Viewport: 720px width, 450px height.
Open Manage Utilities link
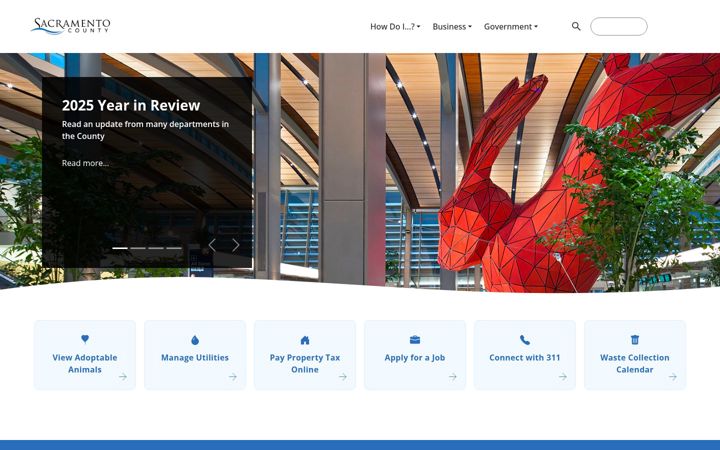(x=195, y=355)
